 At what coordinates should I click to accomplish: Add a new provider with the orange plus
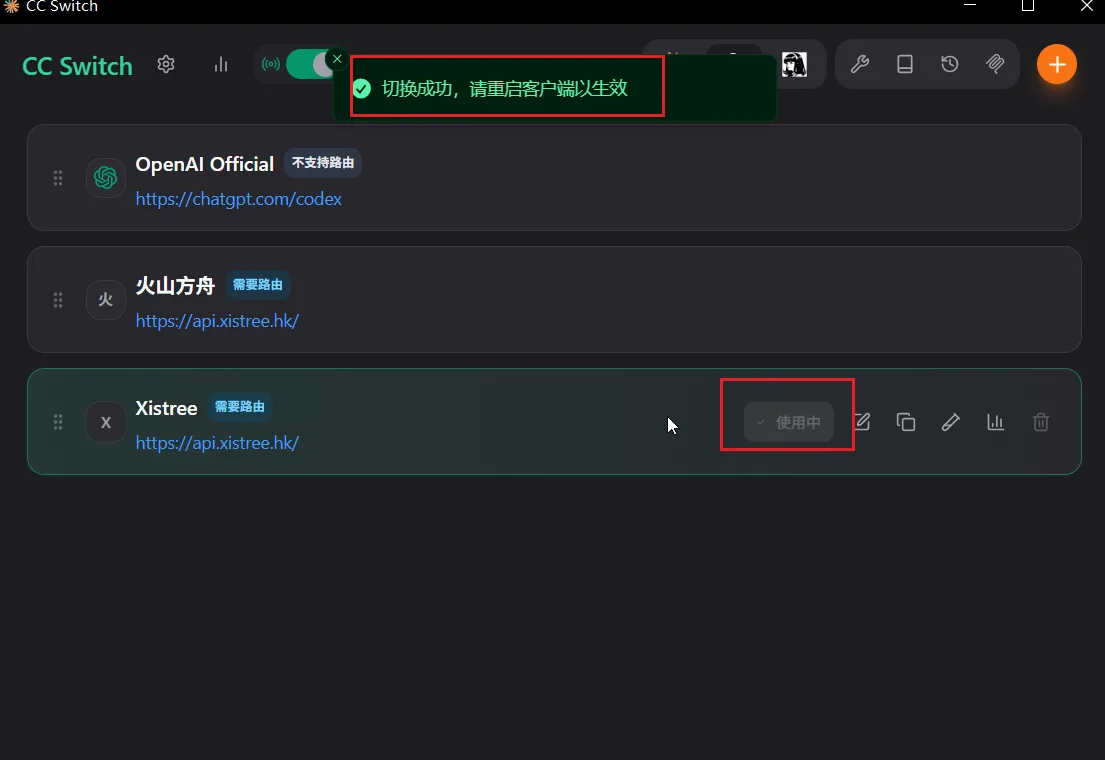point(1056,65)
